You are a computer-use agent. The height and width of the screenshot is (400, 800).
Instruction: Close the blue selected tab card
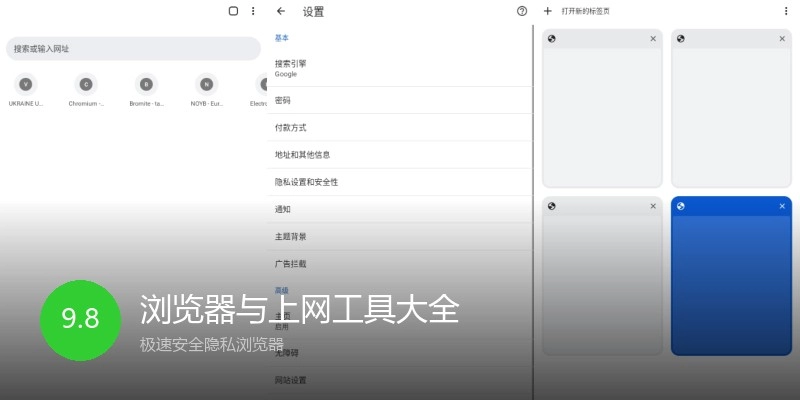(x=782, y=206)
